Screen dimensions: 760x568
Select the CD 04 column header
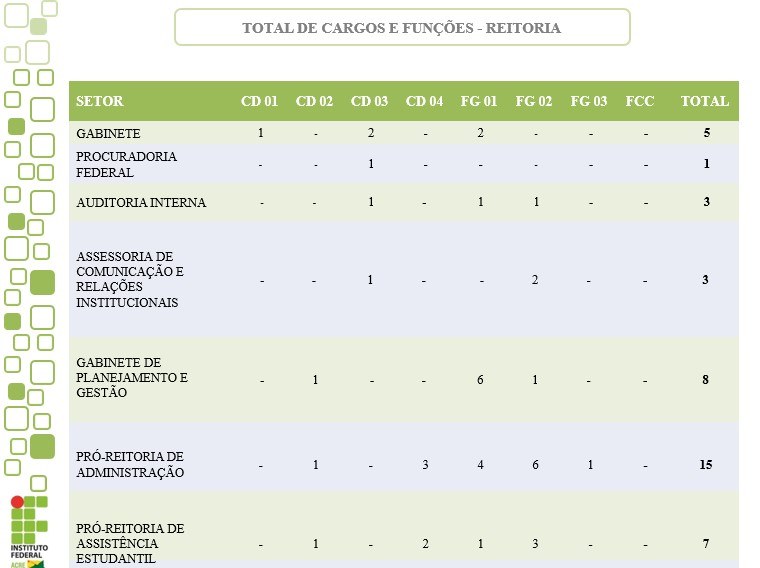coord(424,101)
